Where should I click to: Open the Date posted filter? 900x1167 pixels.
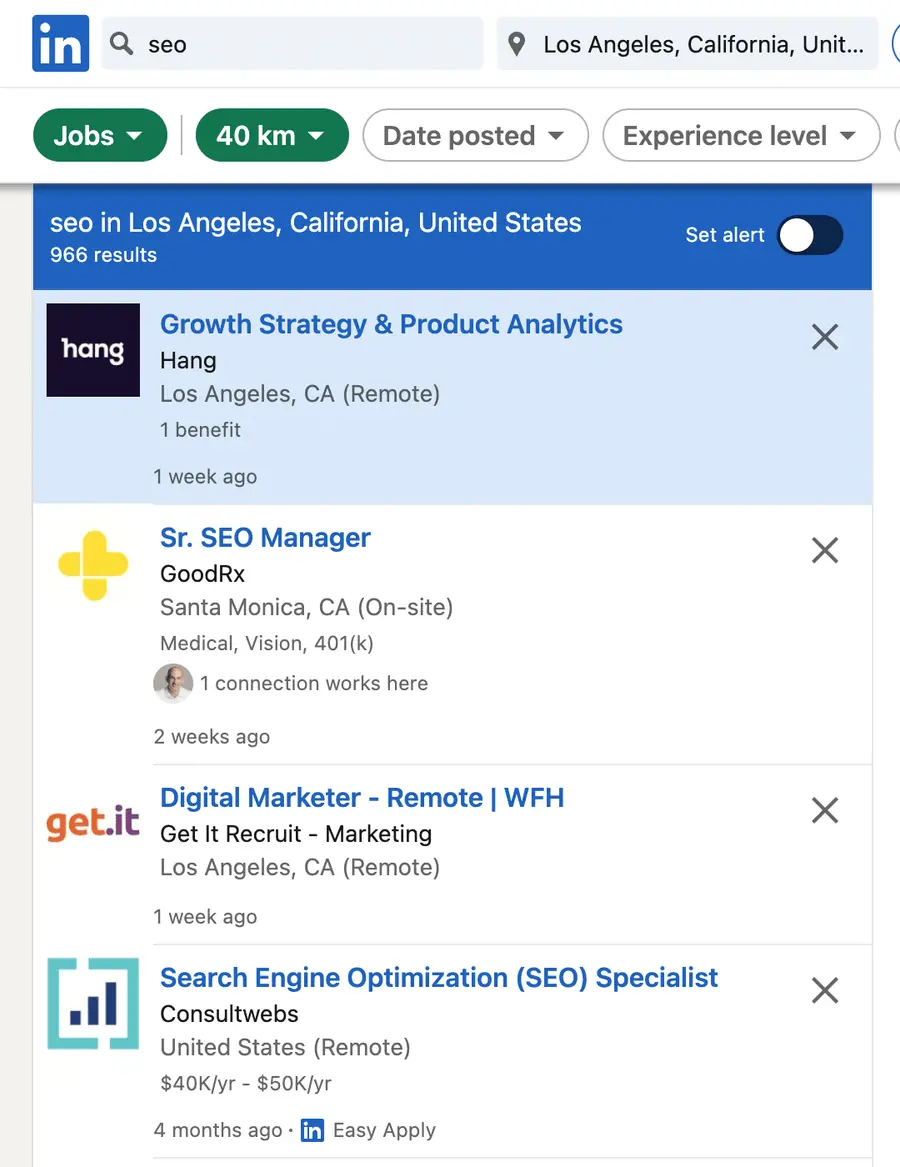click(x=474, y=135)
